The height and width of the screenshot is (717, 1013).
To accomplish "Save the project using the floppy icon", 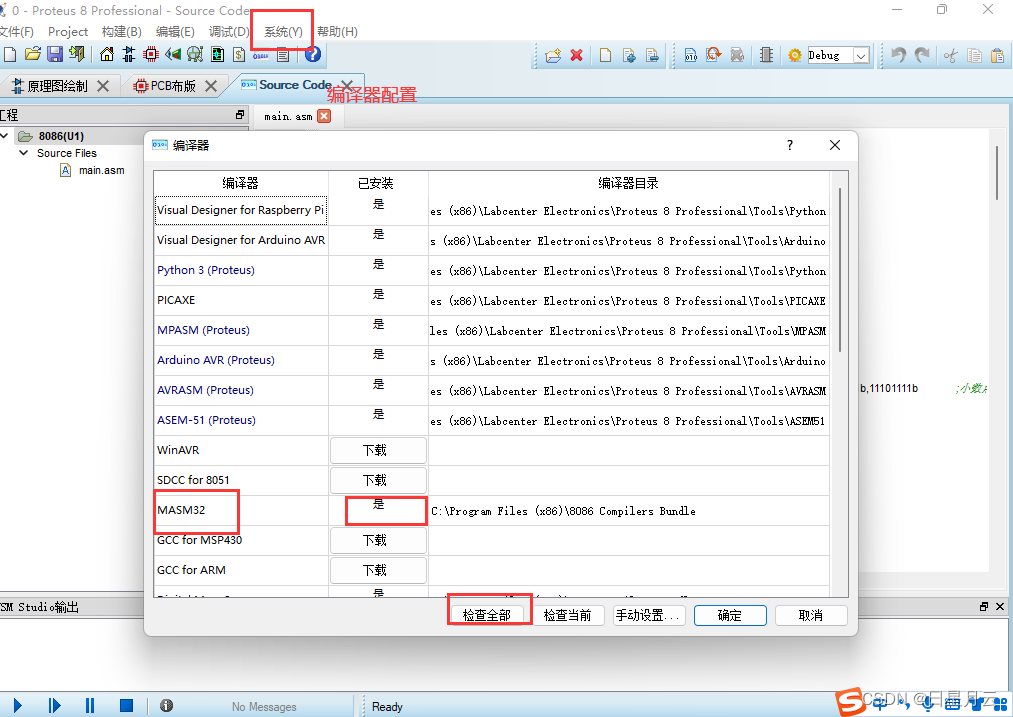I will pos(55,55).
